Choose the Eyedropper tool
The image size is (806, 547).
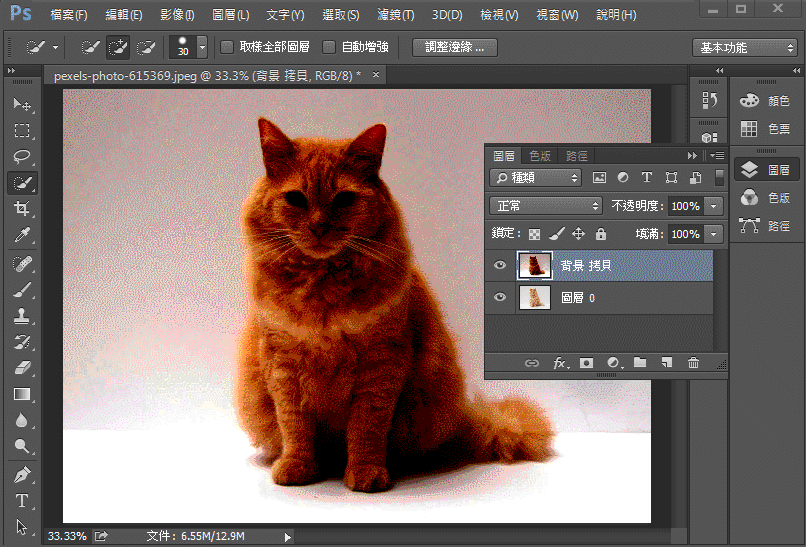tap(22, 235)
